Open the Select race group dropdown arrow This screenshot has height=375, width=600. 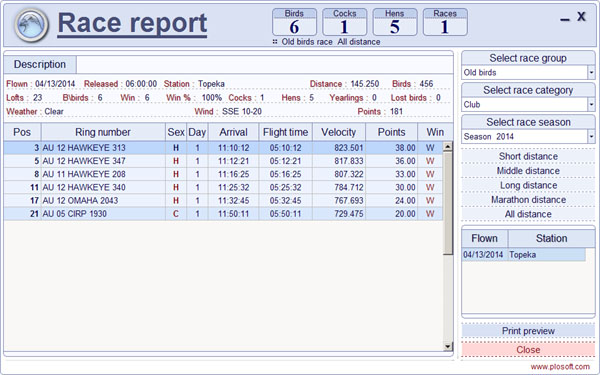coord(591,72)
